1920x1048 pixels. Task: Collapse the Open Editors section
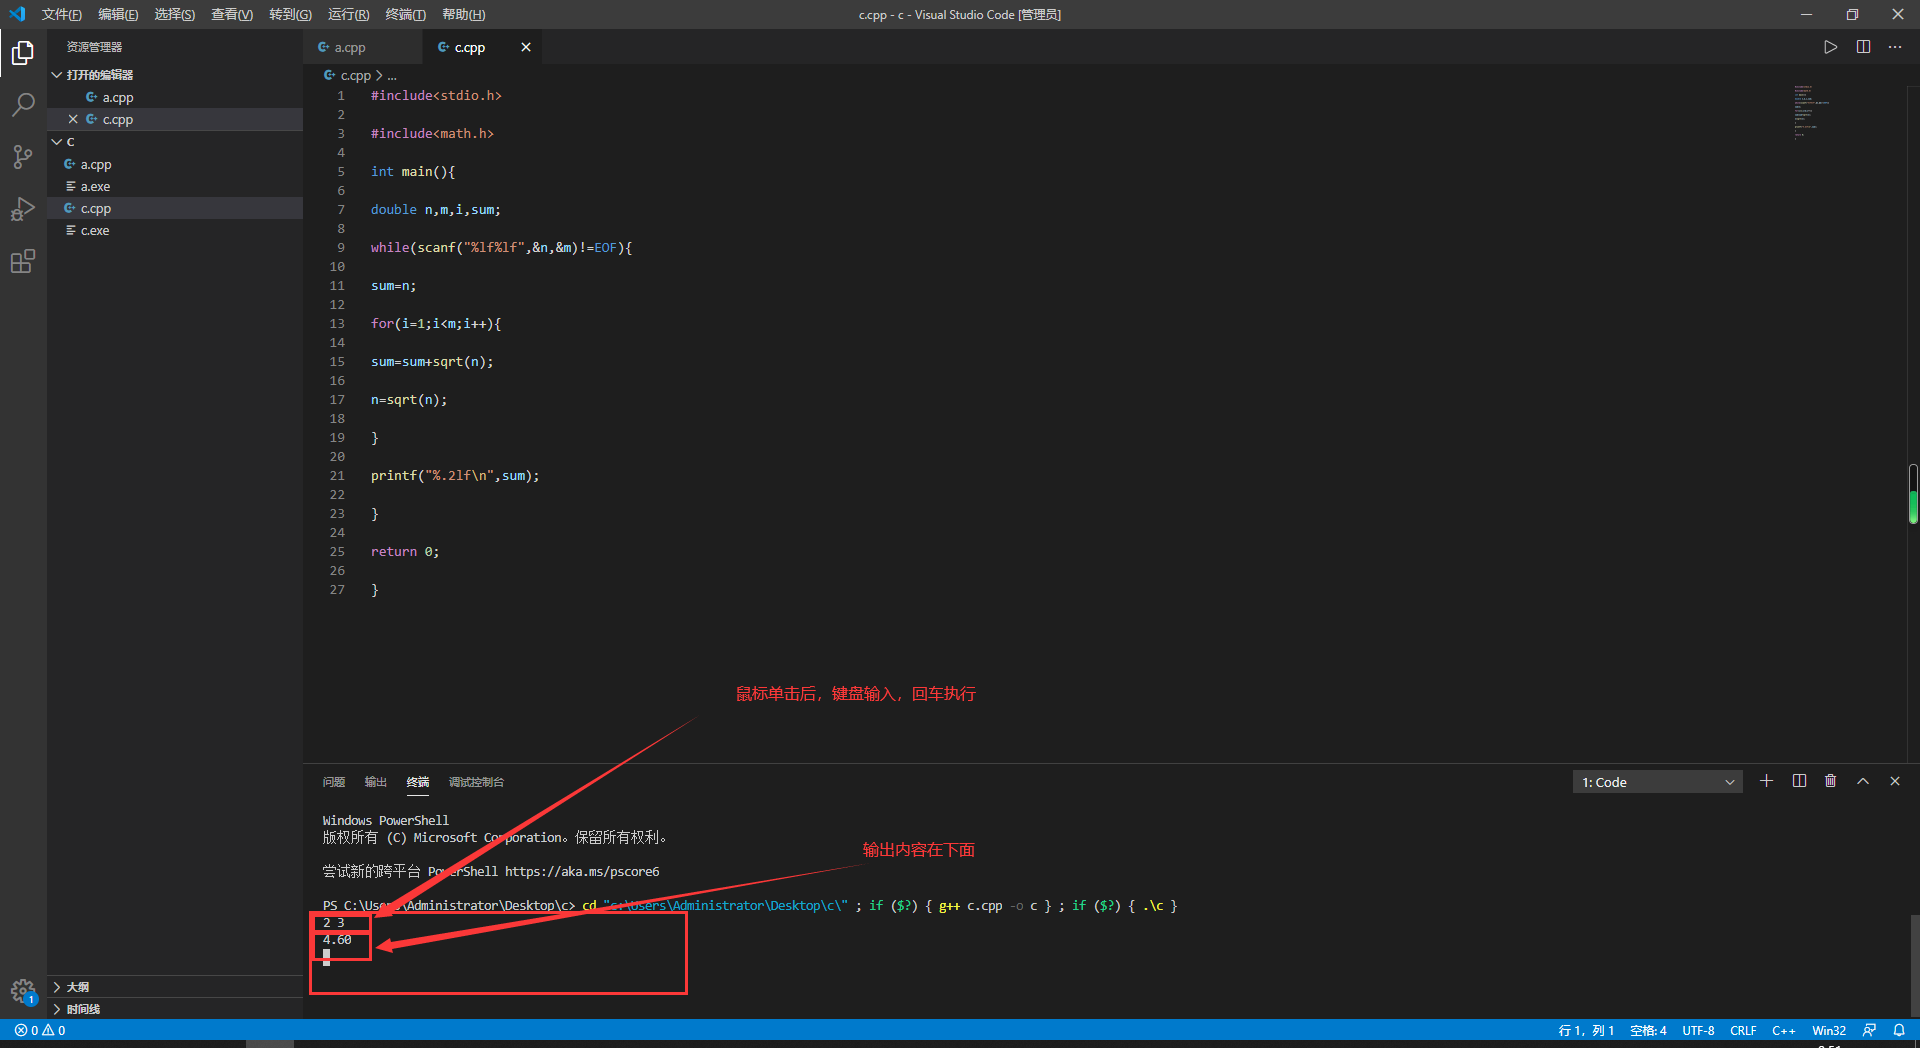pyautogui.click(x=57, y=75)
